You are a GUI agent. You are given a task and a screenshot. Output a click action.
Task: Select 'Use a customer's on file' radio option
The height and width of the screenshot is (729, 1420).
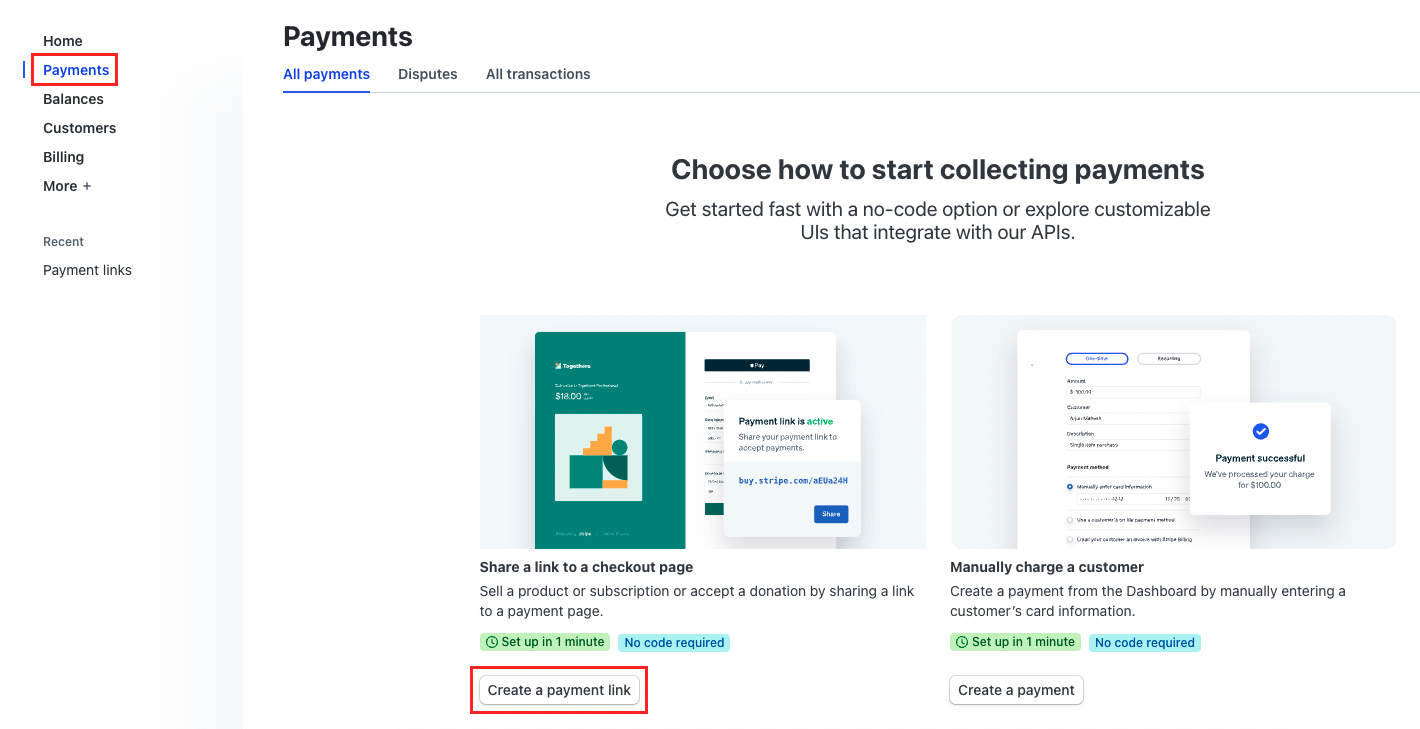pos(1070,520)
